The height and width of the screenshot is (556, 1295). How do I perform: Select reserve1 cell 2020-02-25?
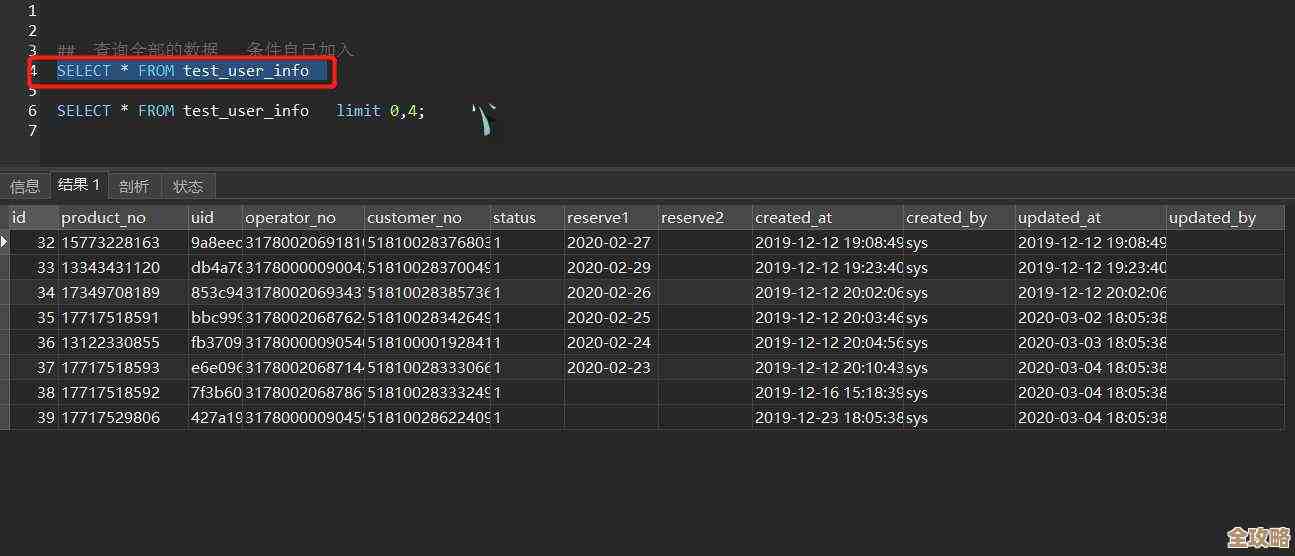tap(611, 318)
